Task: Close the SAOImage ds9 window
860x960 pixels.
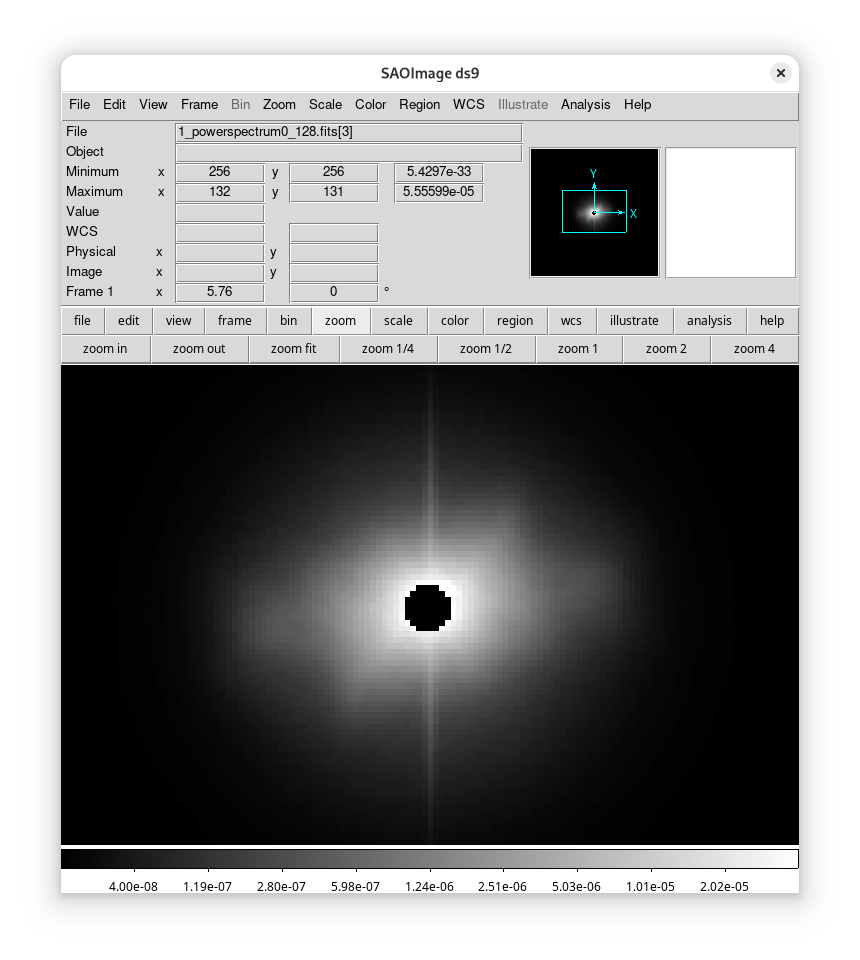Action: [780, 73]
